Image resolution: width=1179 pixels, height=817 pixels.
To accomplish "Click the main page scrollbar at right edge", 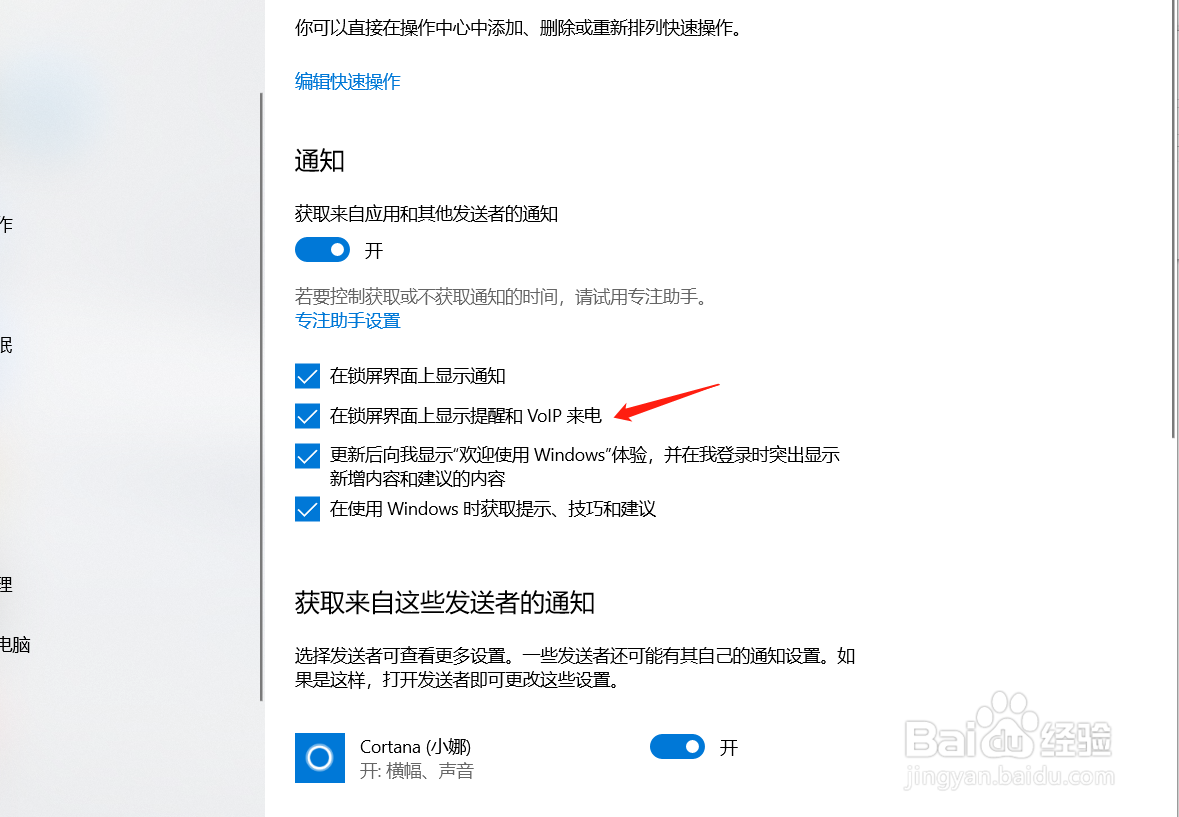I will pos(1174,218).
